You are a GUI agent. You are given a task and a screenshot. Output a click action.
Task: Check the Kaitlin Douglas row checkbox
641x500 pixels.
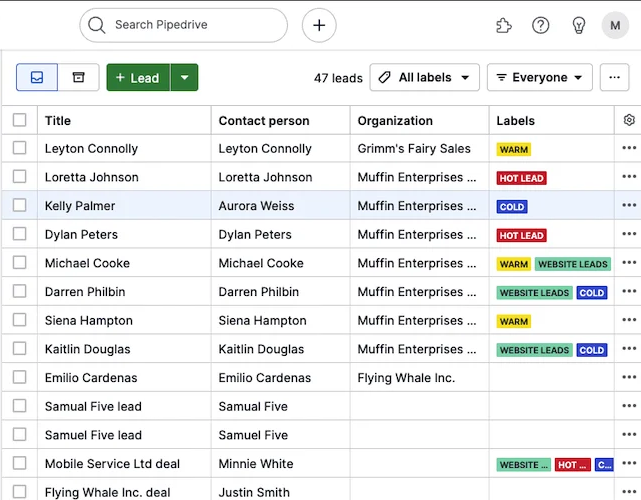[x=20, y=348]
